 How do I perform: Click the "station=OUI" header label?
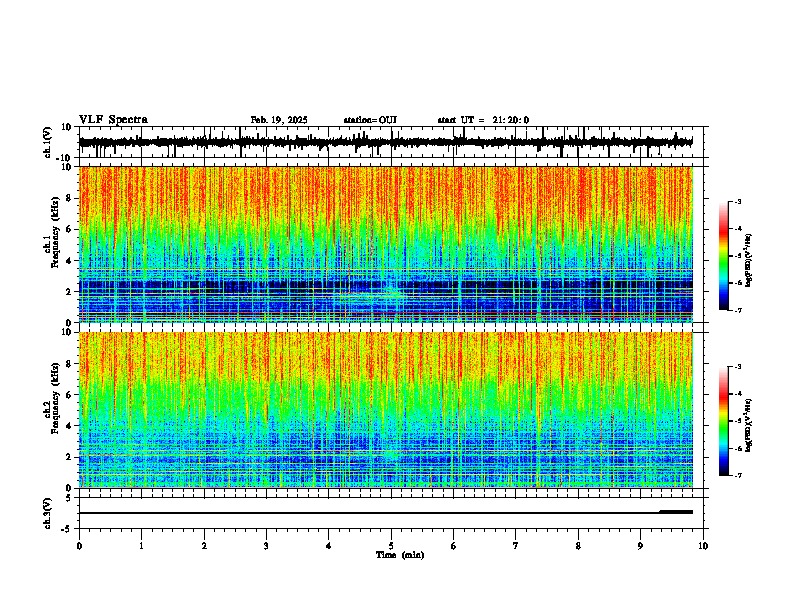[370, 120]
